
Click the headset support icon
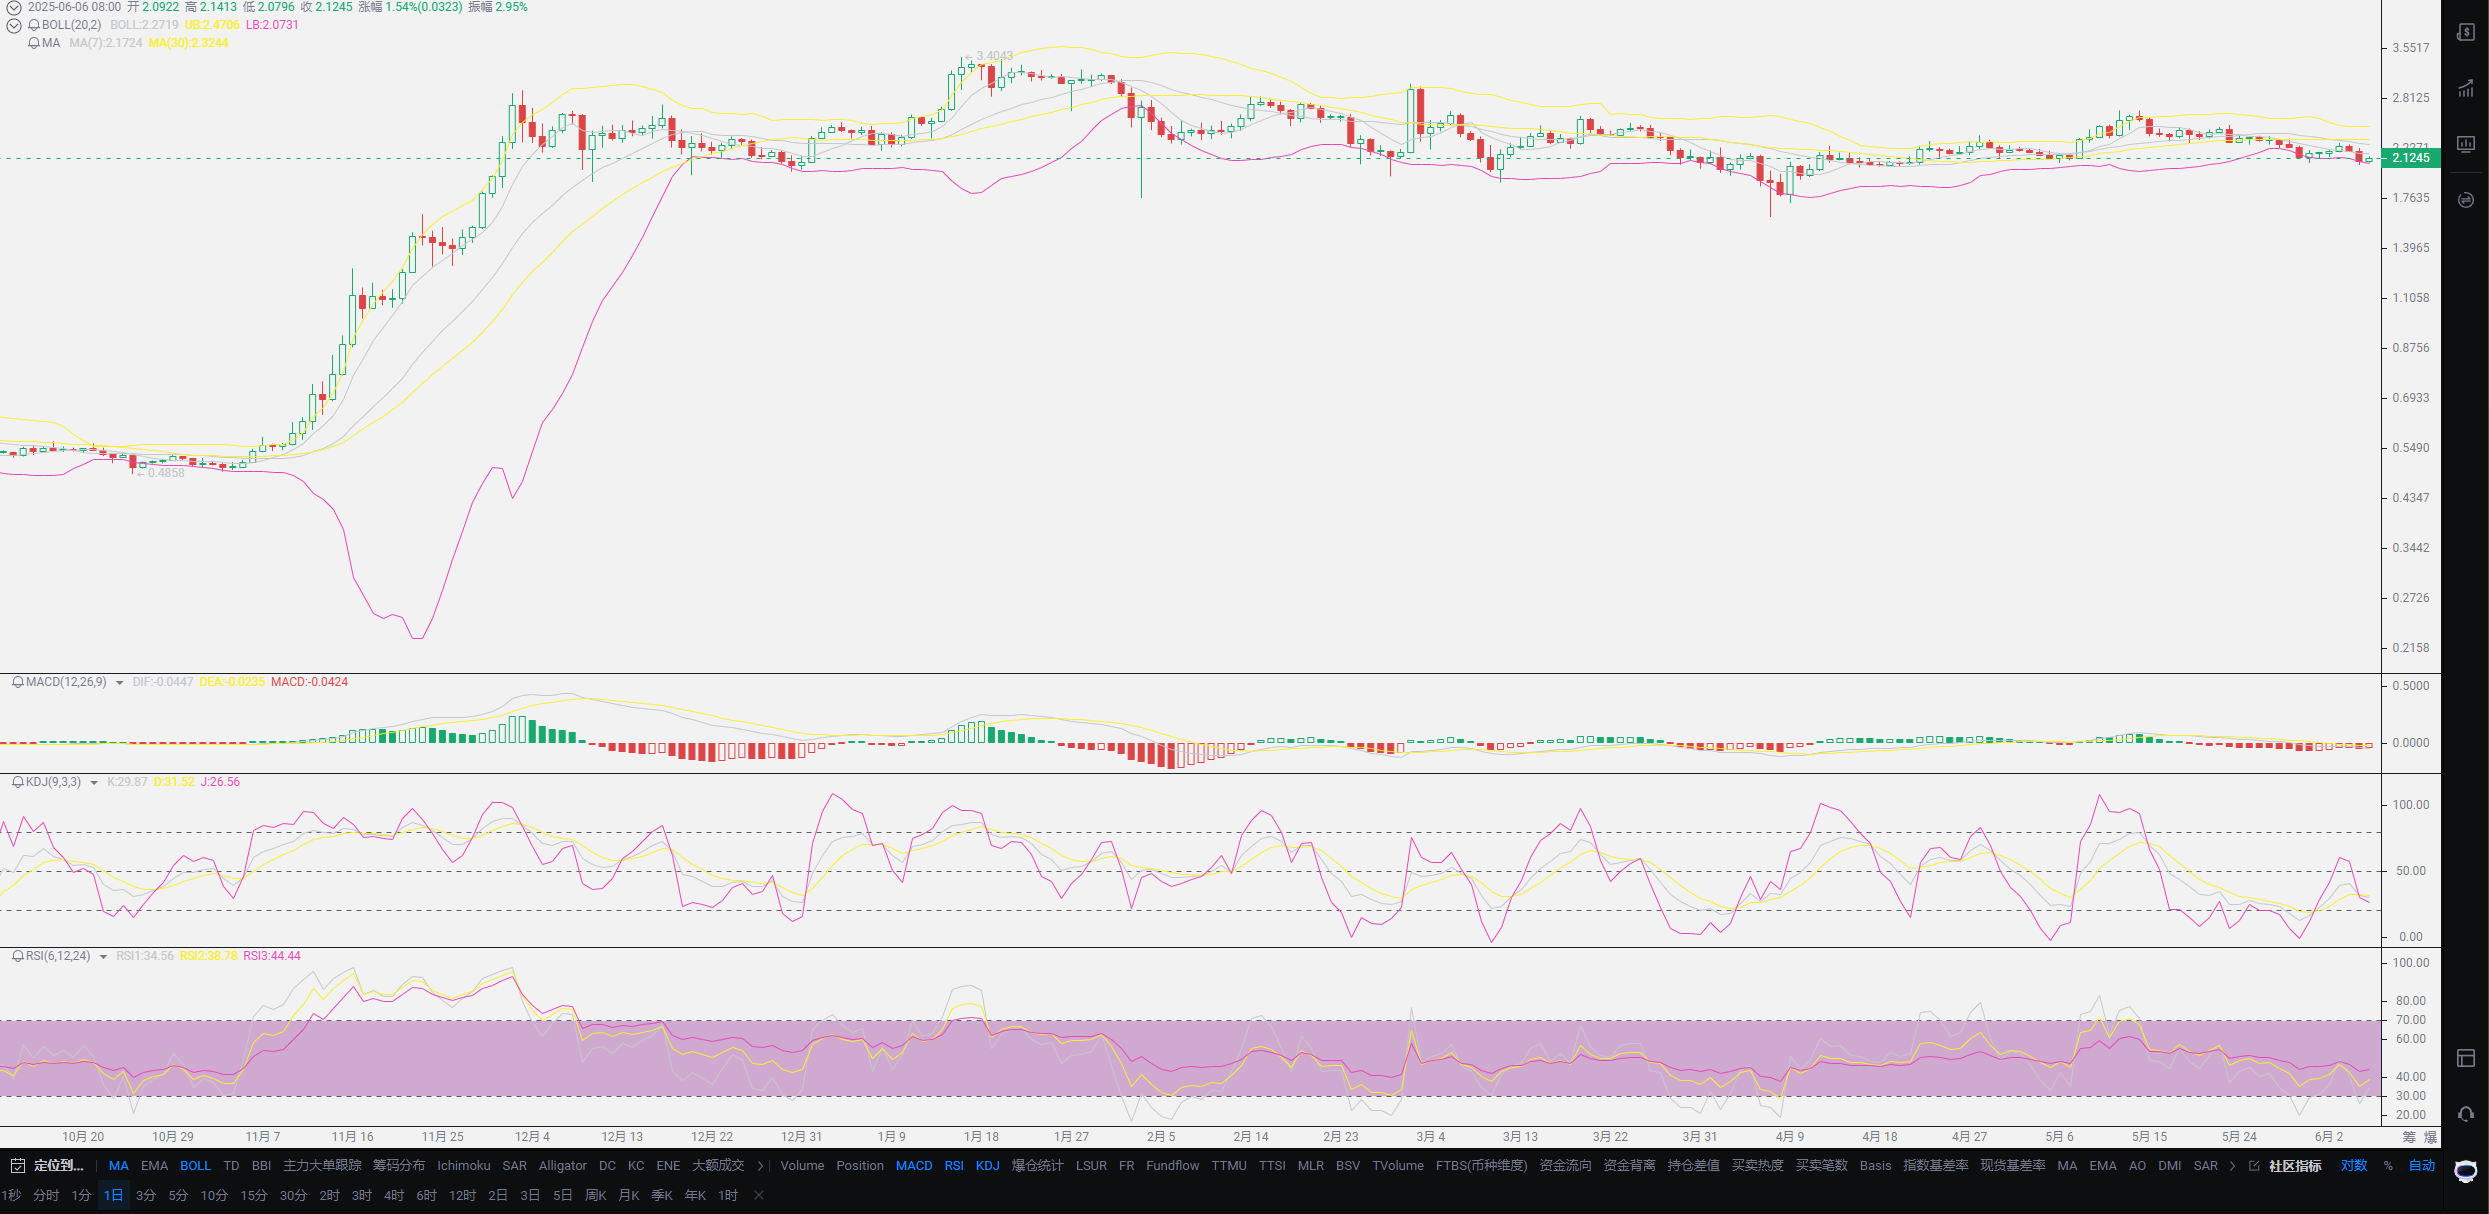coord(2465,1114)
